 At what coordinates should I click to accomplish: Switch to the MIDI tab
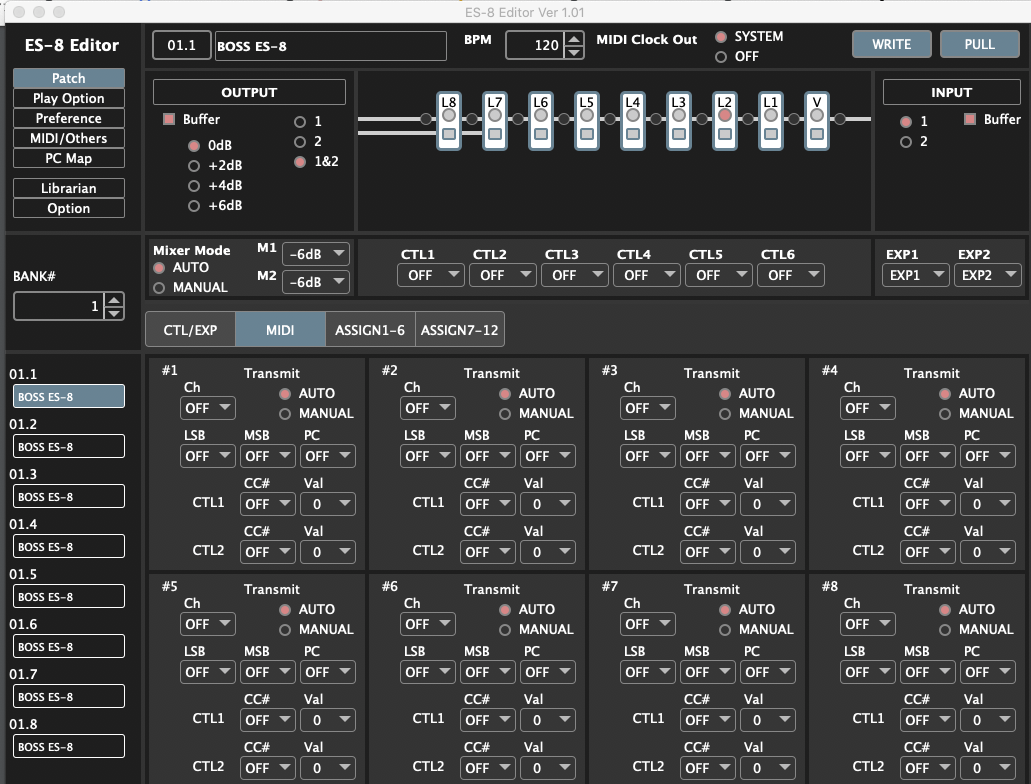(x=280, y=330)
